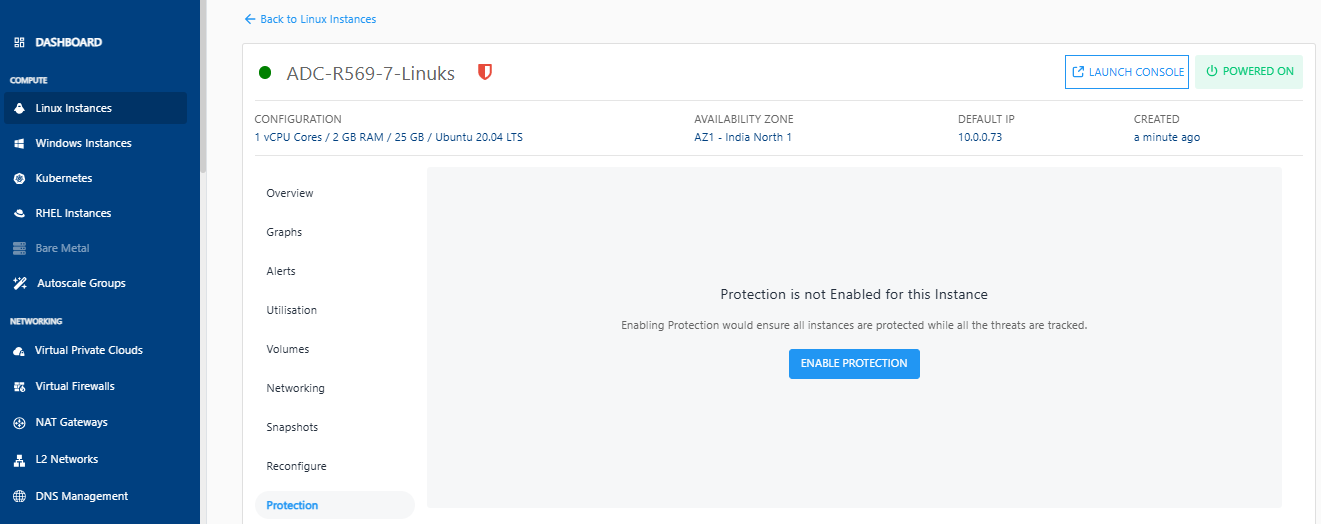Screen dimensions: 1321x524
Task: Click instance name ADC-R569-7-Linuks
Action: pos(371,73)
